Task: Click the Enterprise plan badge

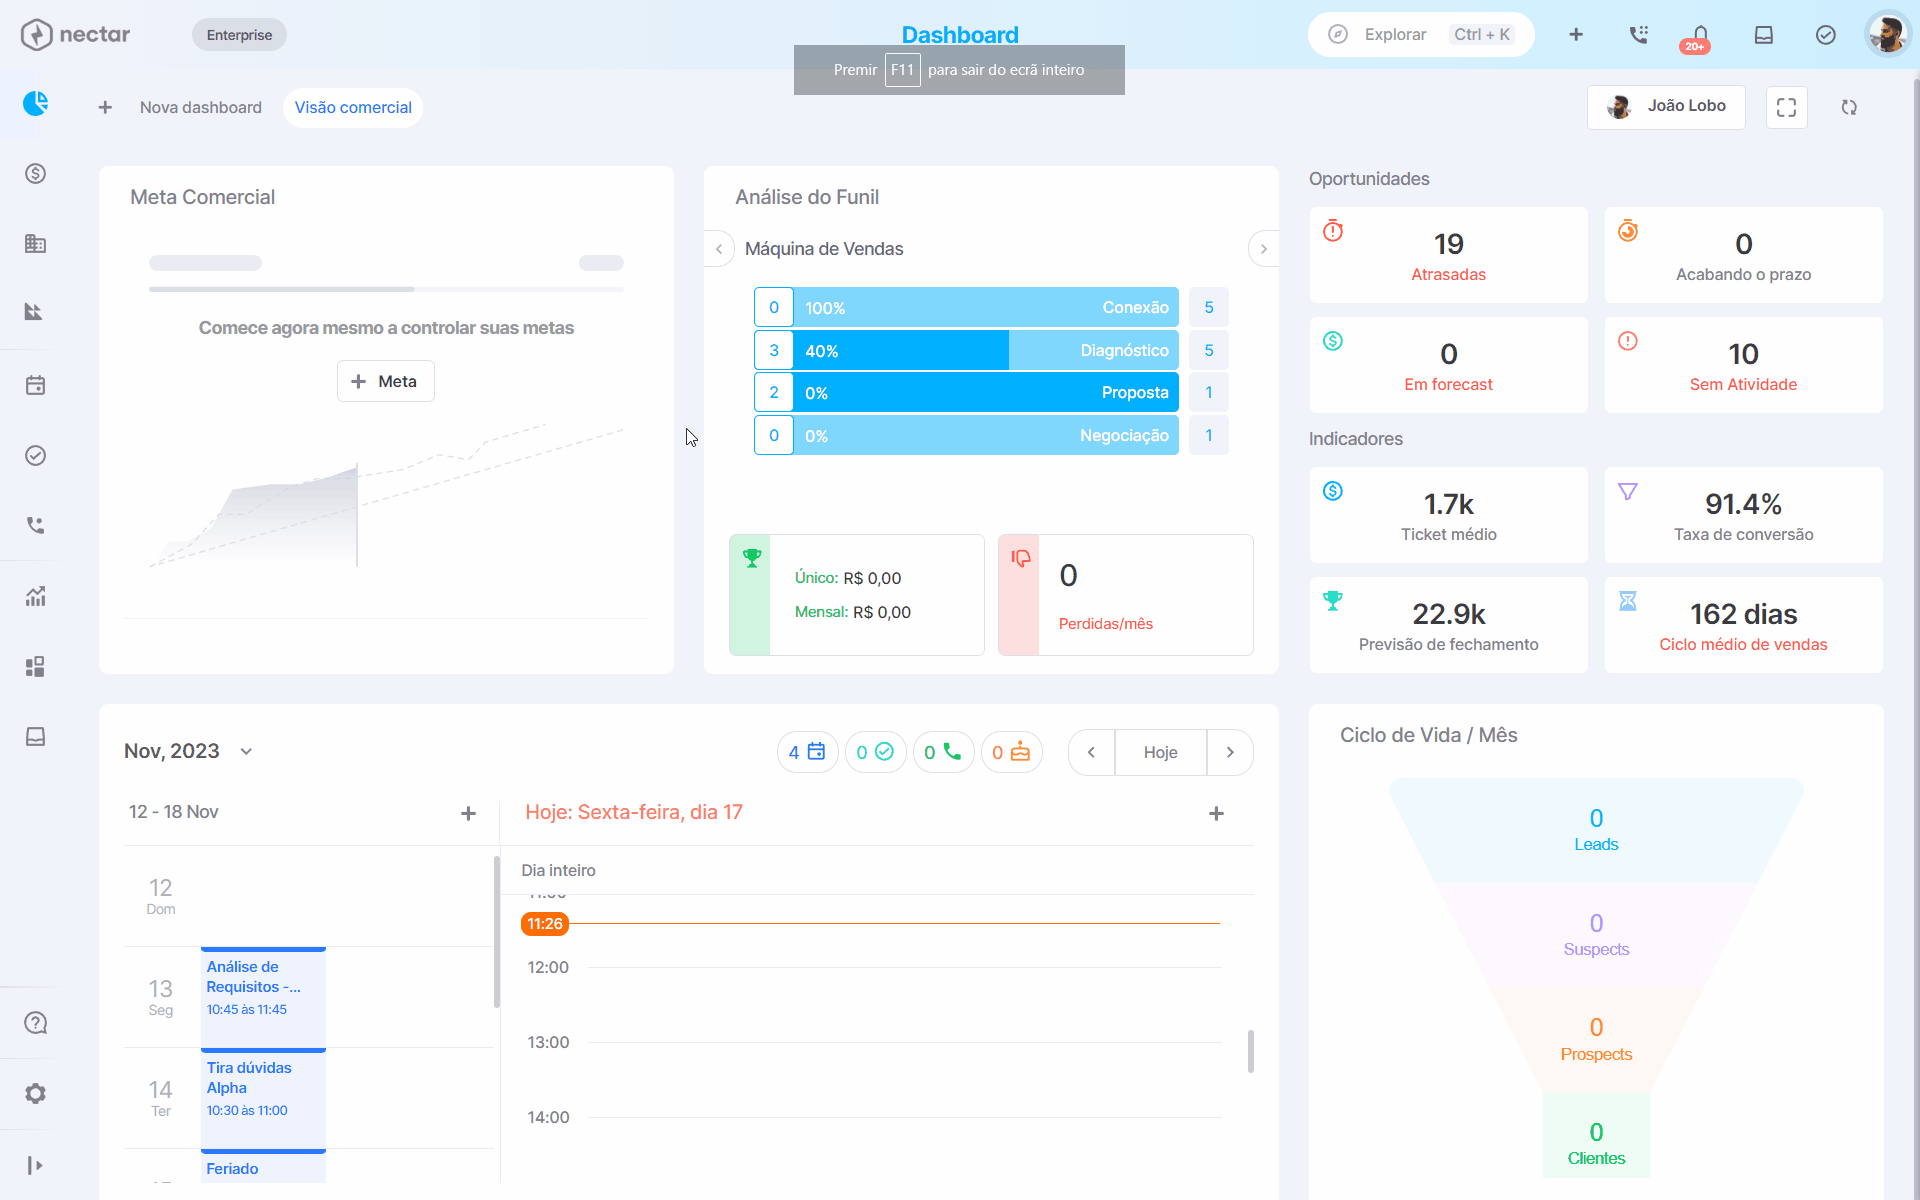Action: [x=239, y=35]
